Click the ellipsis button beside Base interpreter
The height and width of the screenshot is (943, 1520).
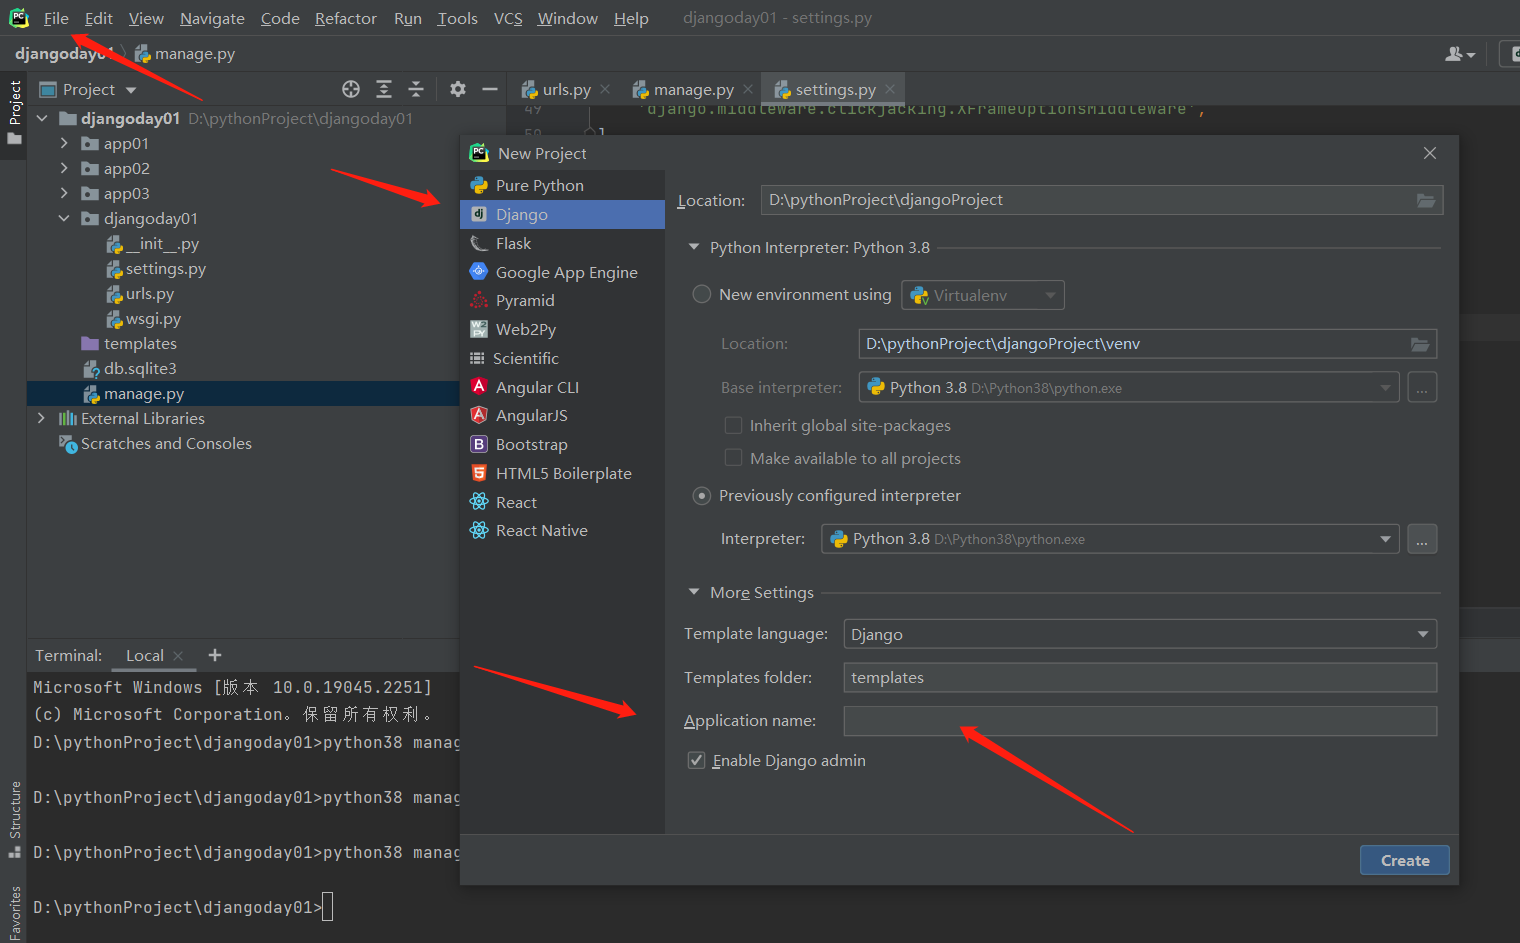[x=1422, y=387]
